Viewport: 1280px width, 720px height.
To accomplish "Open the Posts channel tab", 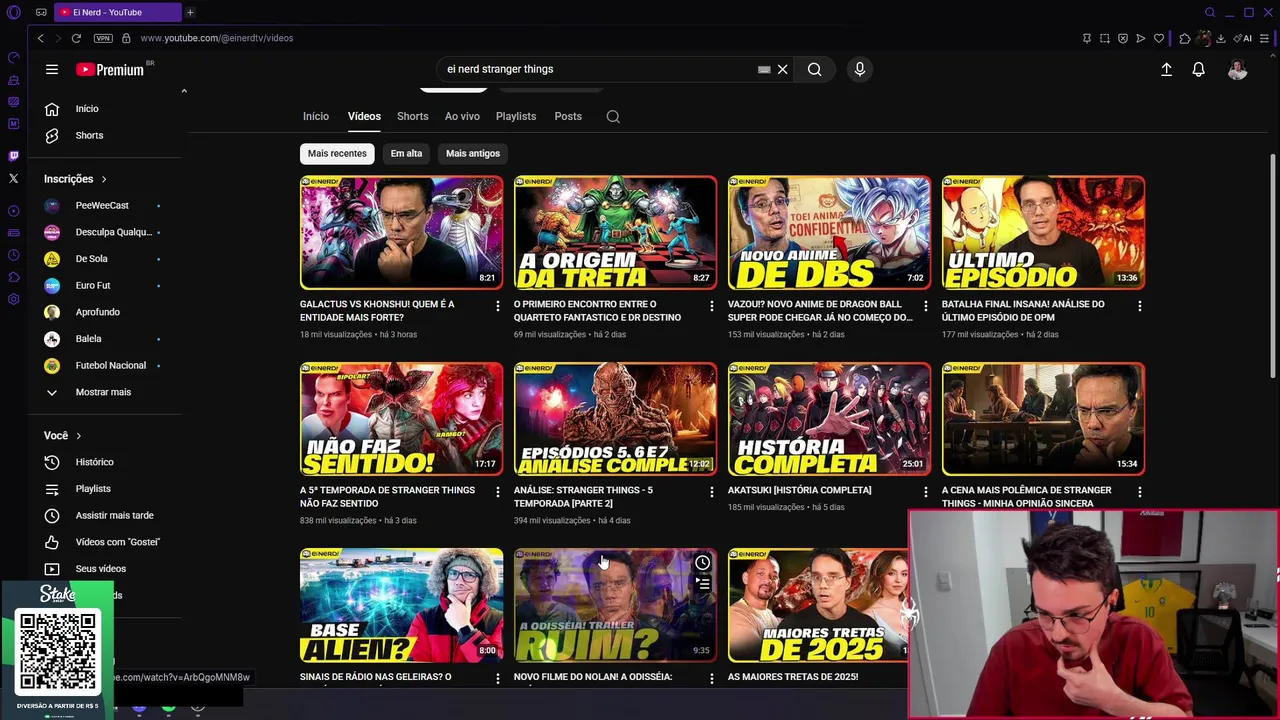I will [x=568, y=116].
